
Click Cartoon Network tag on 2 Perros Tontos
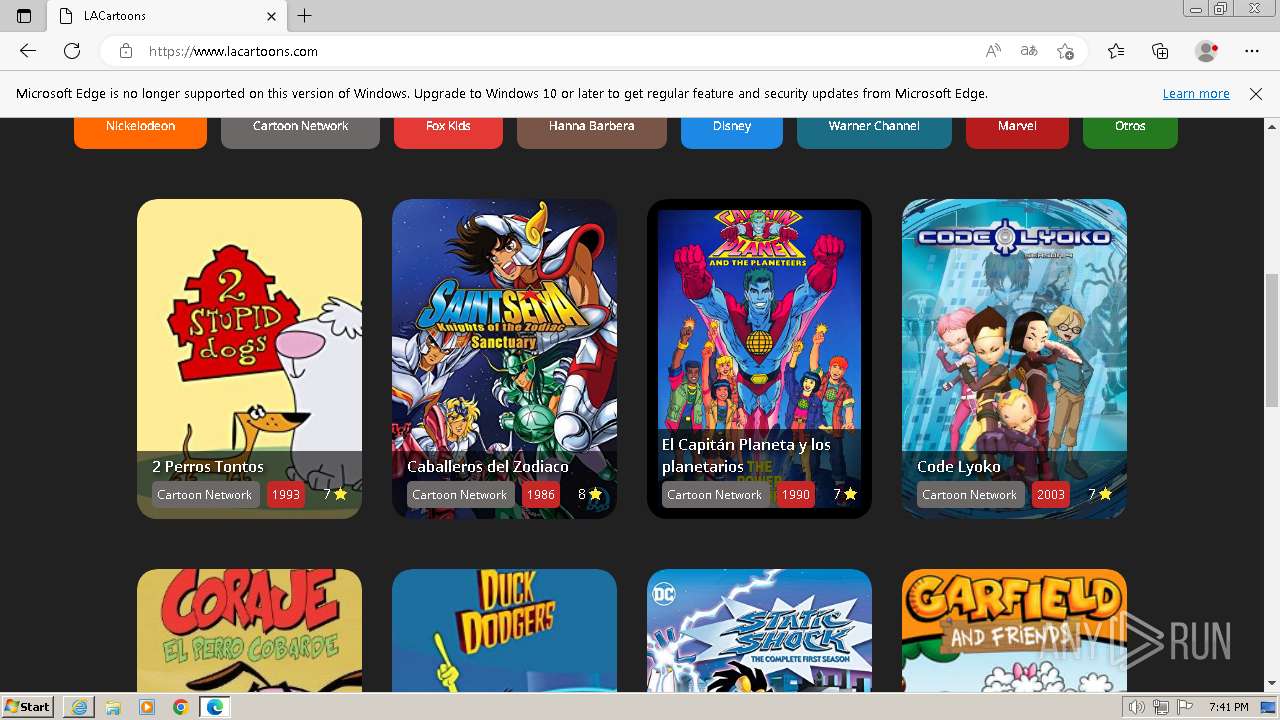(205, 494)
